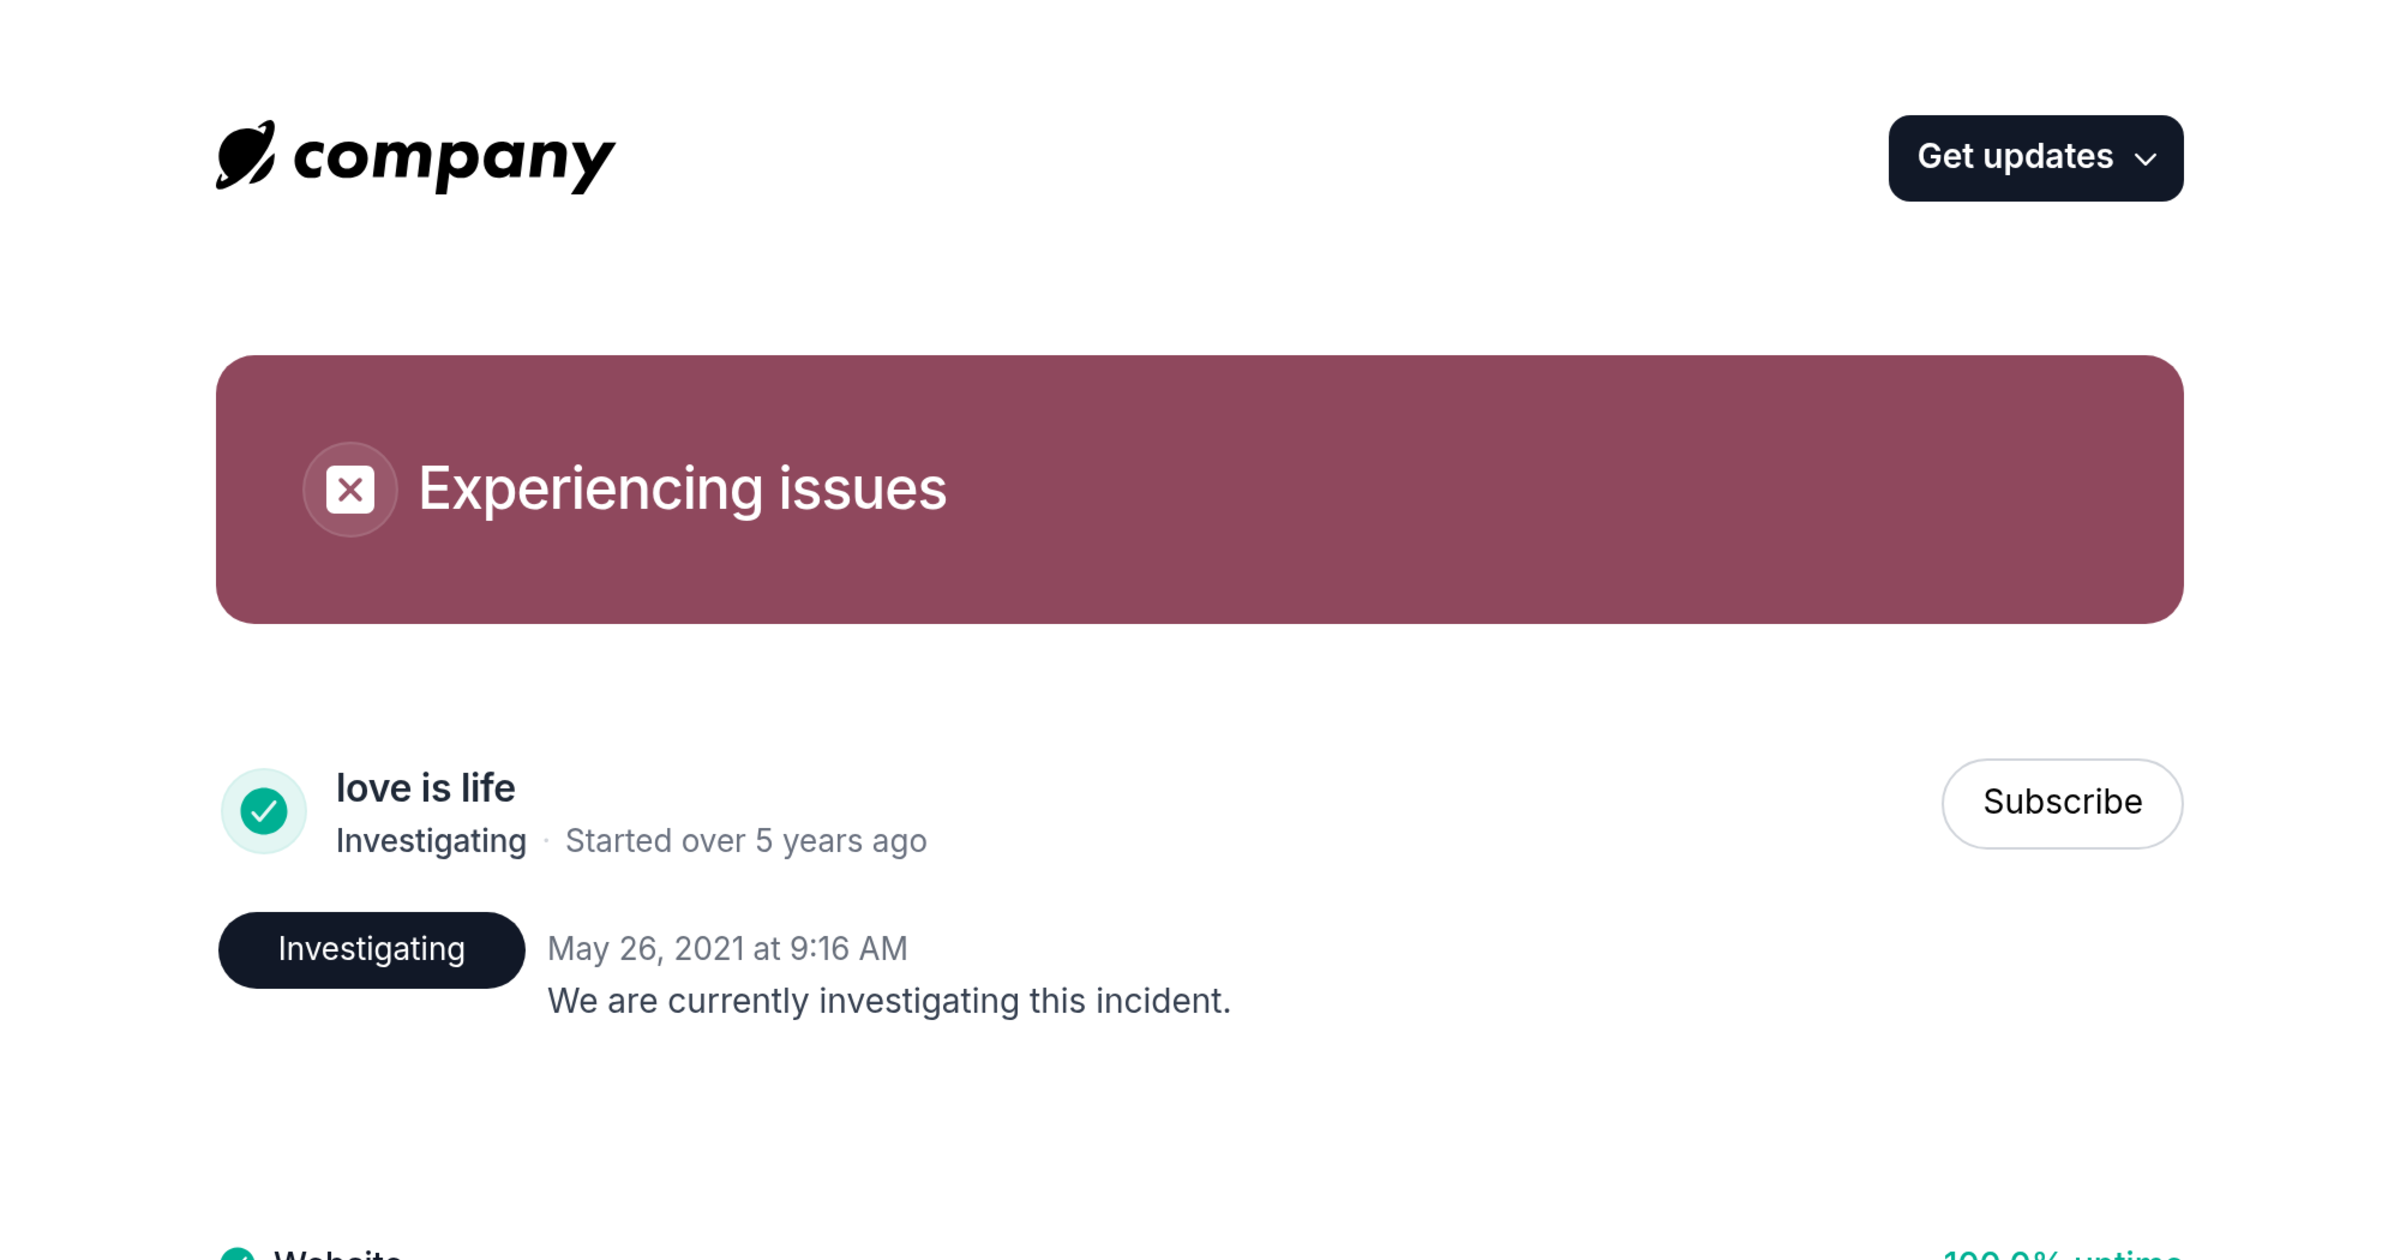Expand the chevron arrow in Get updates
2400x1260 pixels.
pos(2145,159)
